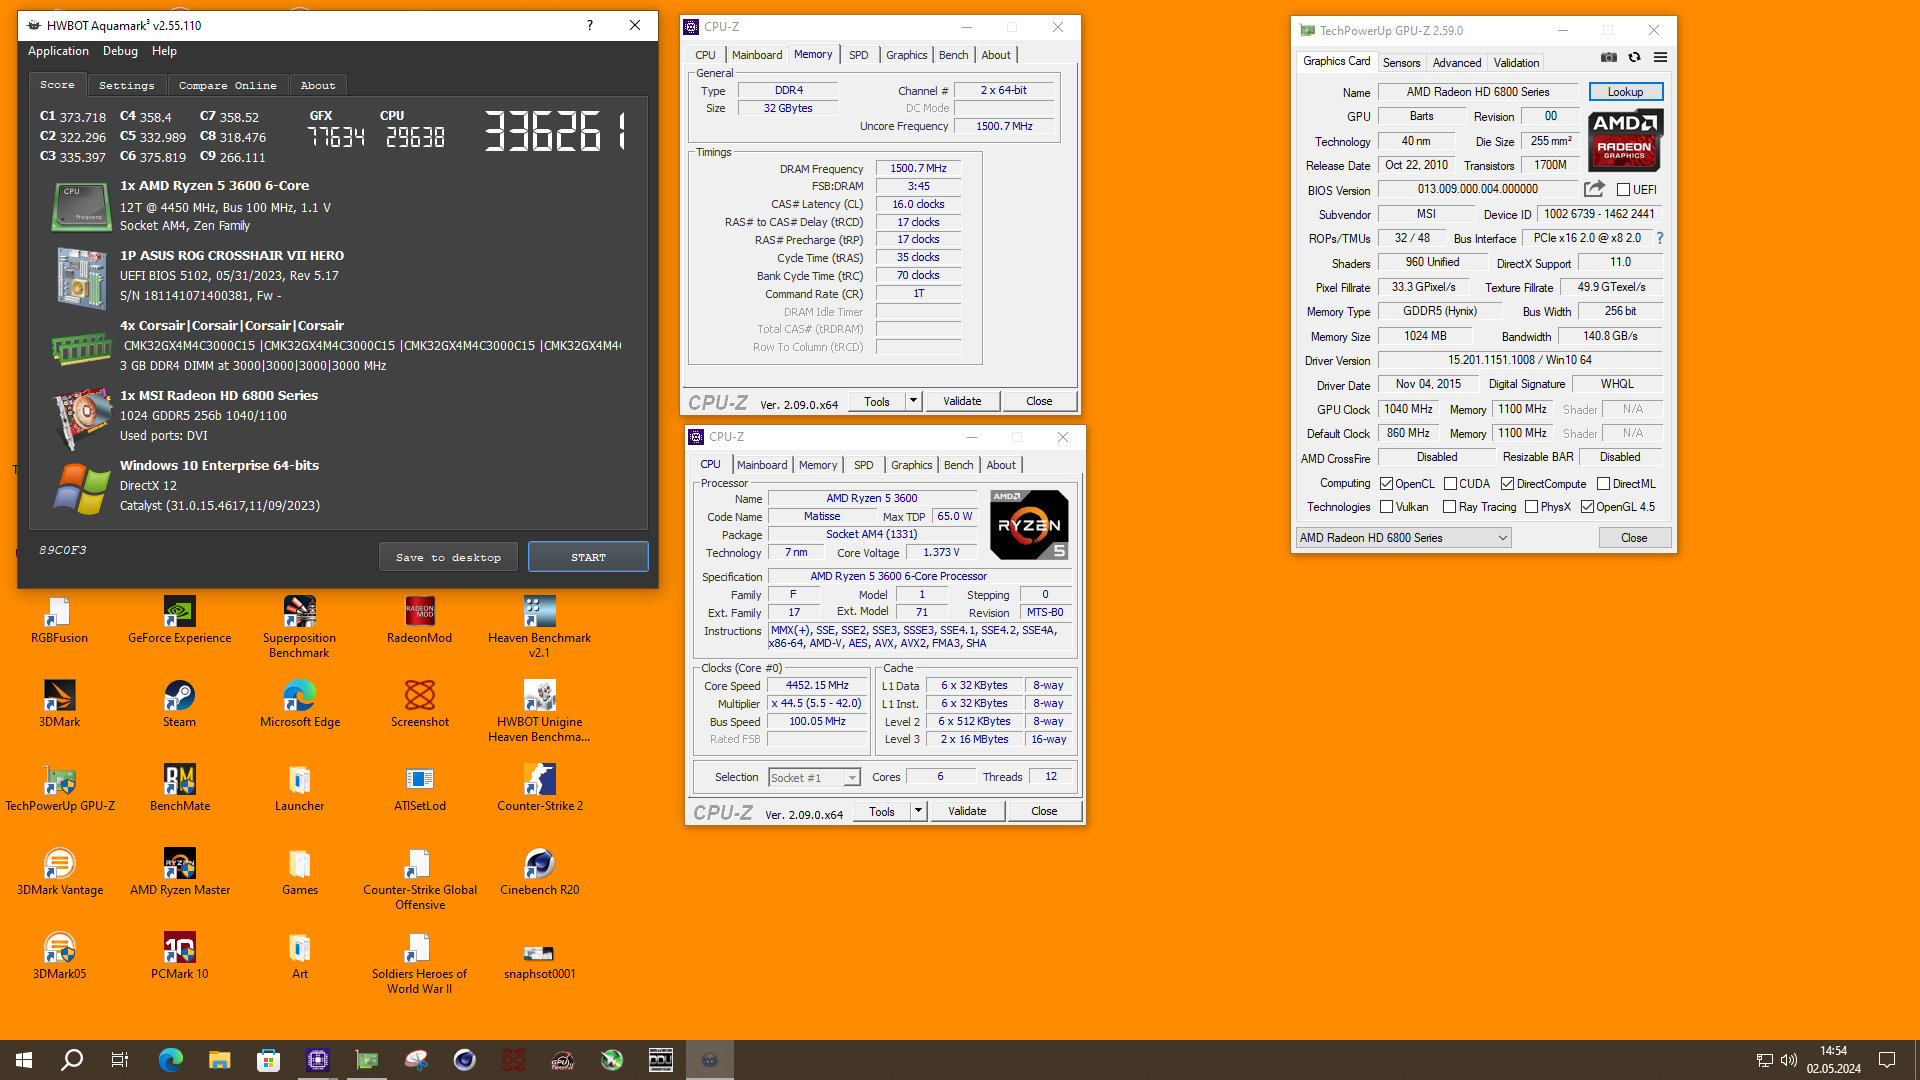Image resolution: width=1920 pixels, height=1080 pixels.
Task: Click START button in Aquamark
Action: click(x=588, y=557)
